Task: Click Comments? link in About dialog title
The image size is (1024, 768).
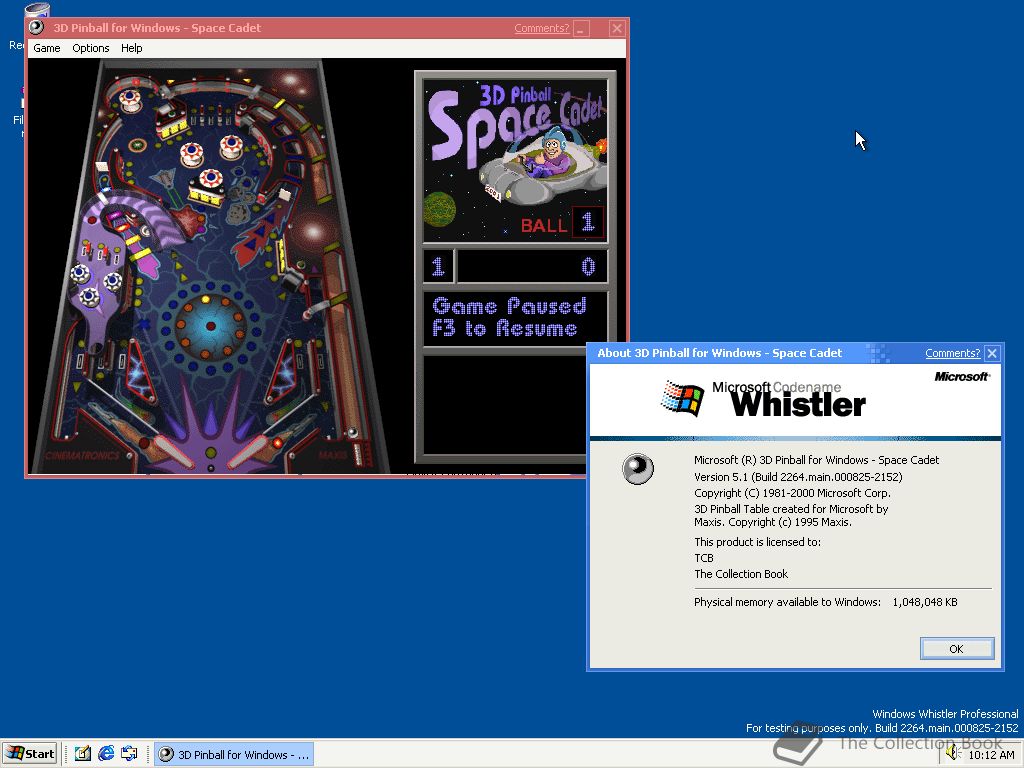Action: (x=952, y=353)
